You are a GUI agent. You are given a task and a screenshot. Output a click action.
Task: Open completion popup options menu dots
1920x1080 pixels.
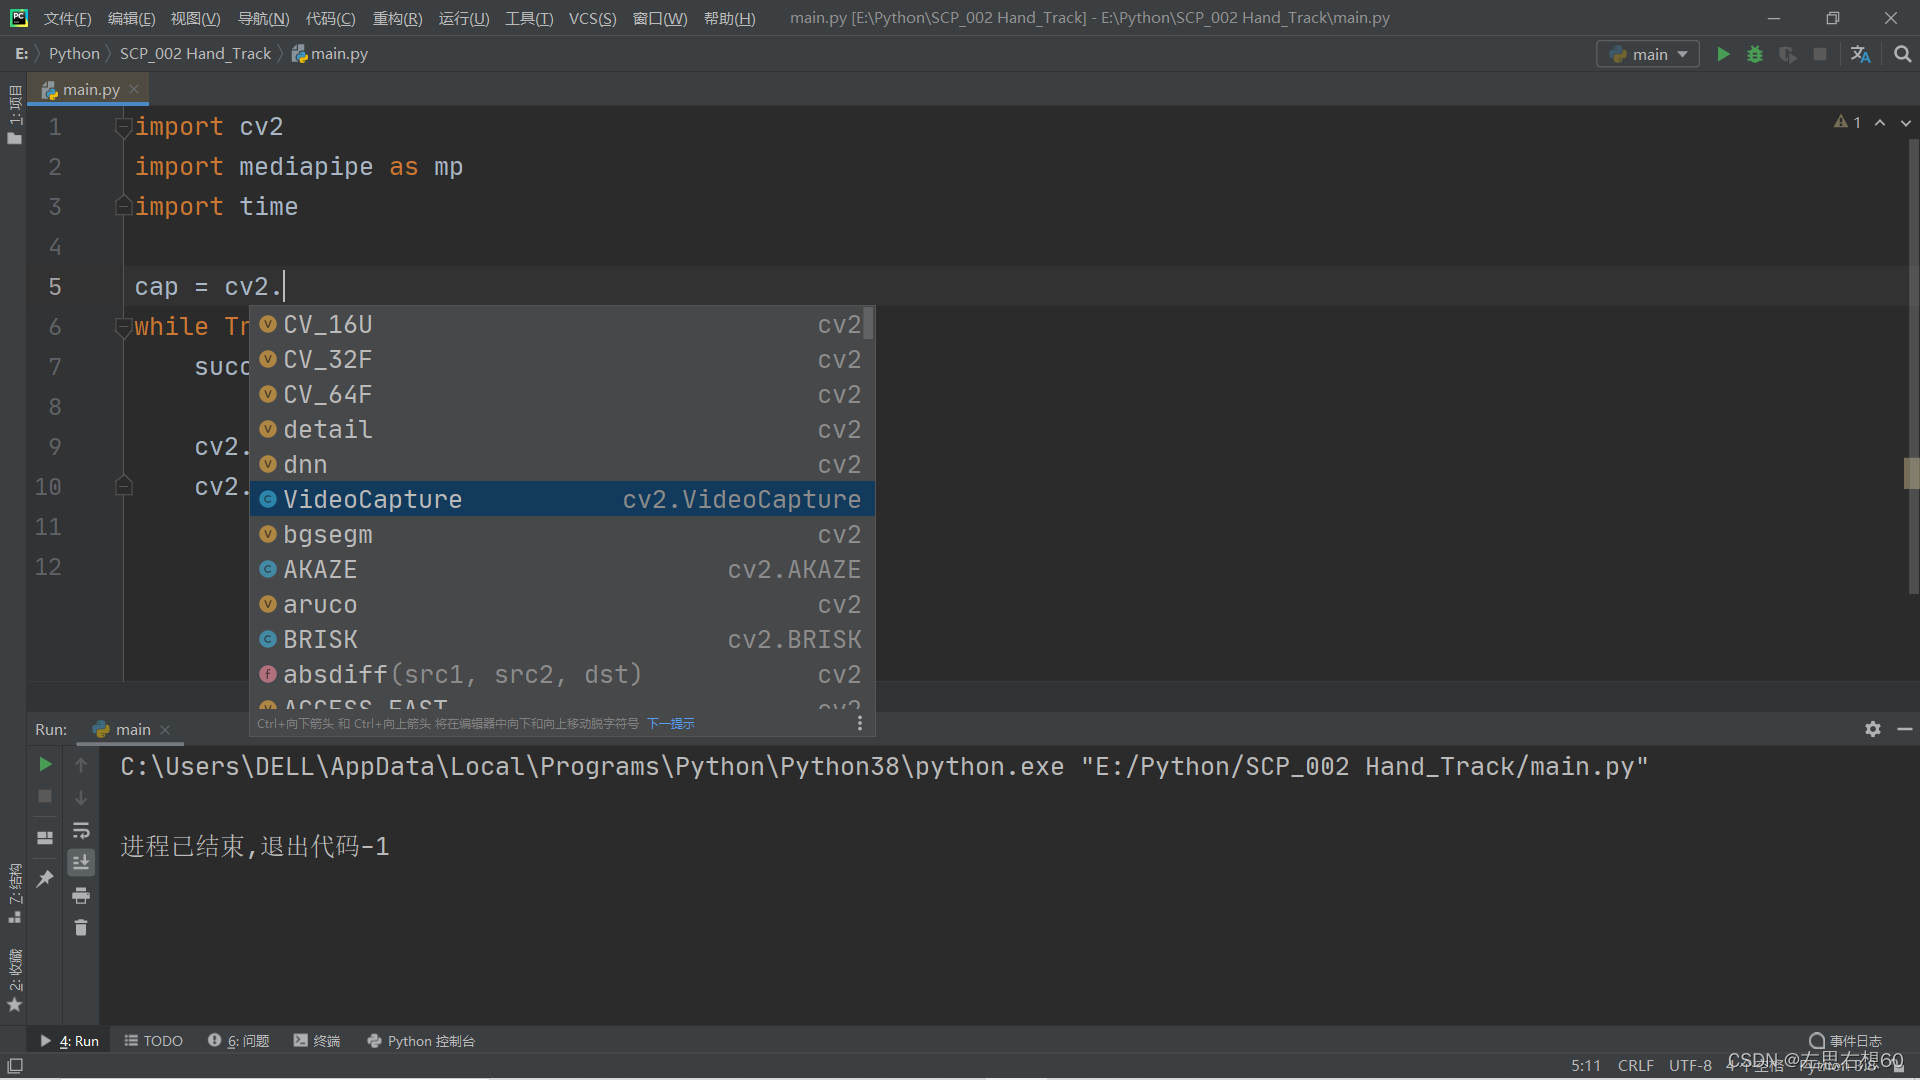click(x=859, y=723)
